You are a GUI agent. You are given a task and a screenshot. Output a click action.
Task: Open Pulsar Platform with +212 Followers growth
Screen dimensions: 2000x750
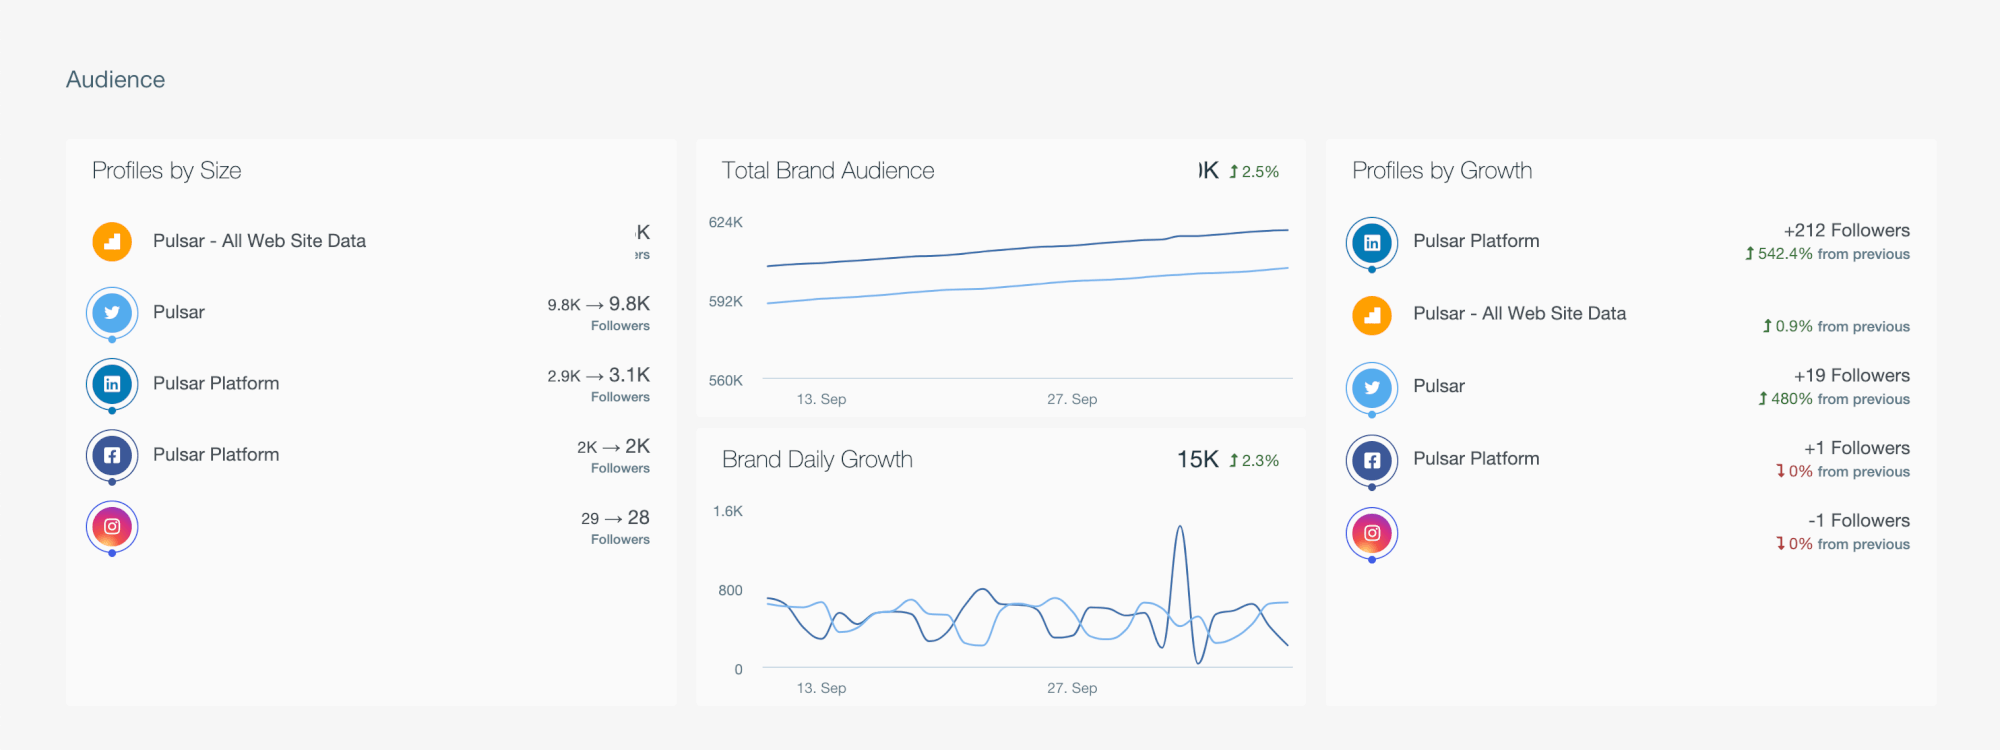coord(1475,241)
